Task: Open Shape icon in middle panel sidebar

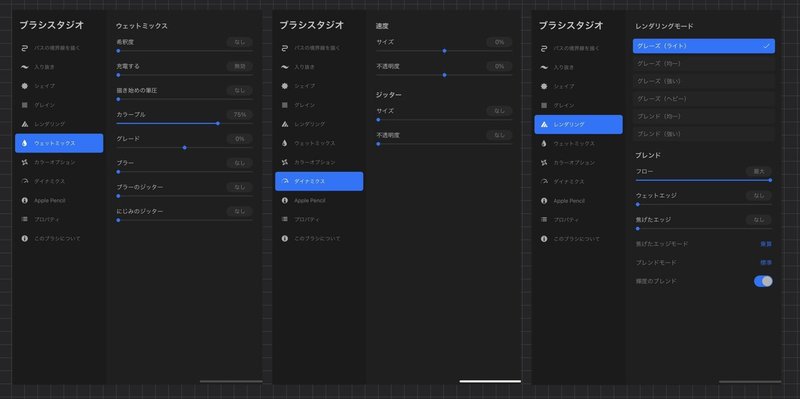Action: click(285, 86)
